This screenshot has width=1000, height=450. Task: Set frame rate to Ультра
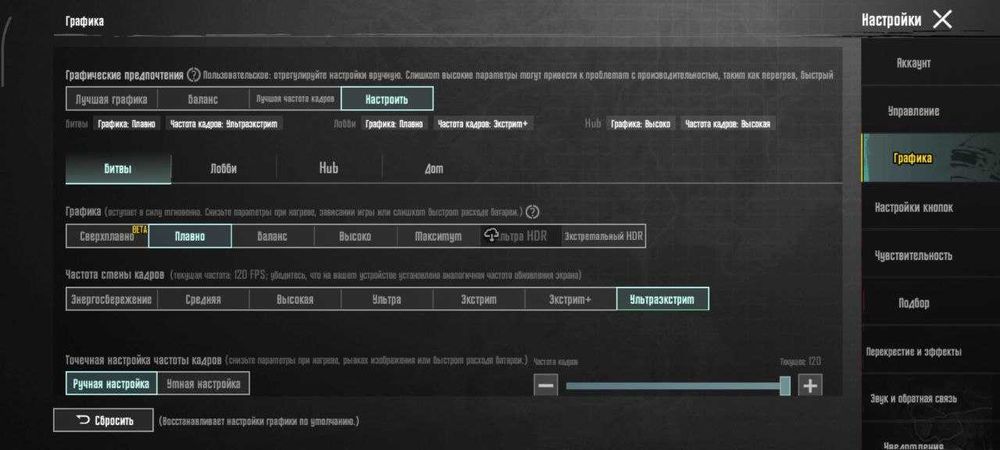click(x=386, y=299)
